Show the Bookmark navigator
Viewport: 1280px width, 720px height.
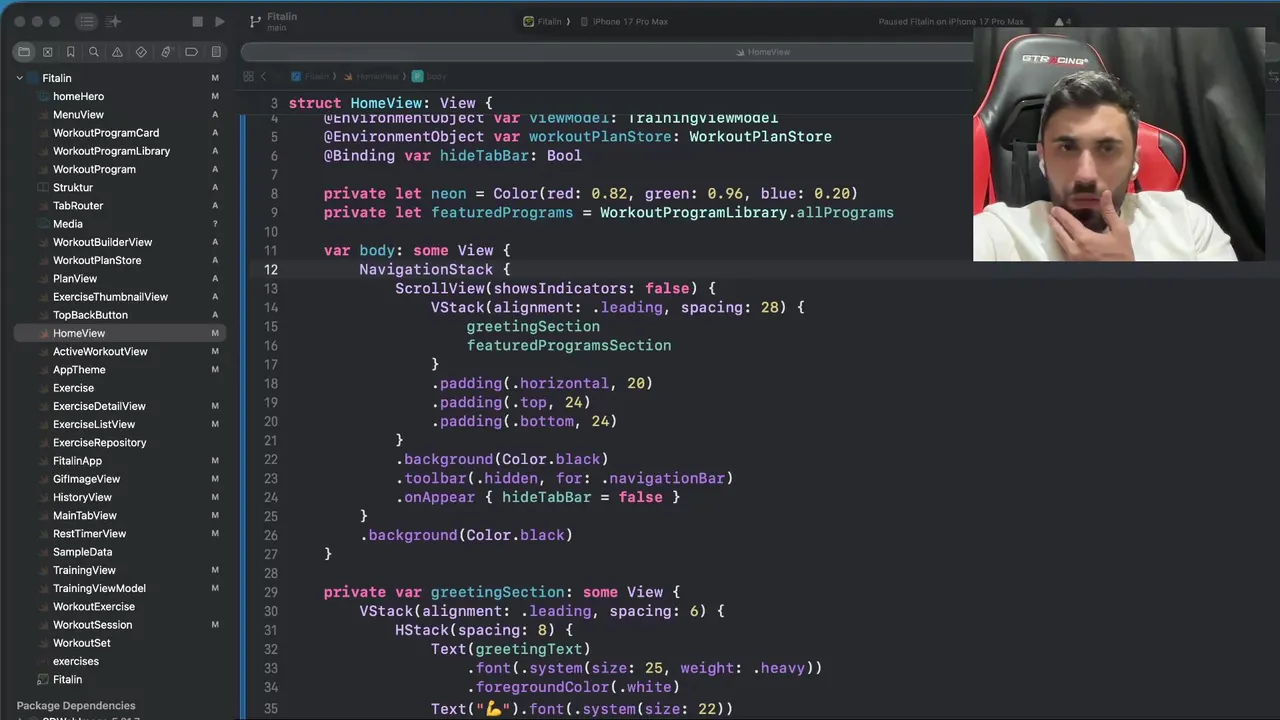pos(70,52)
